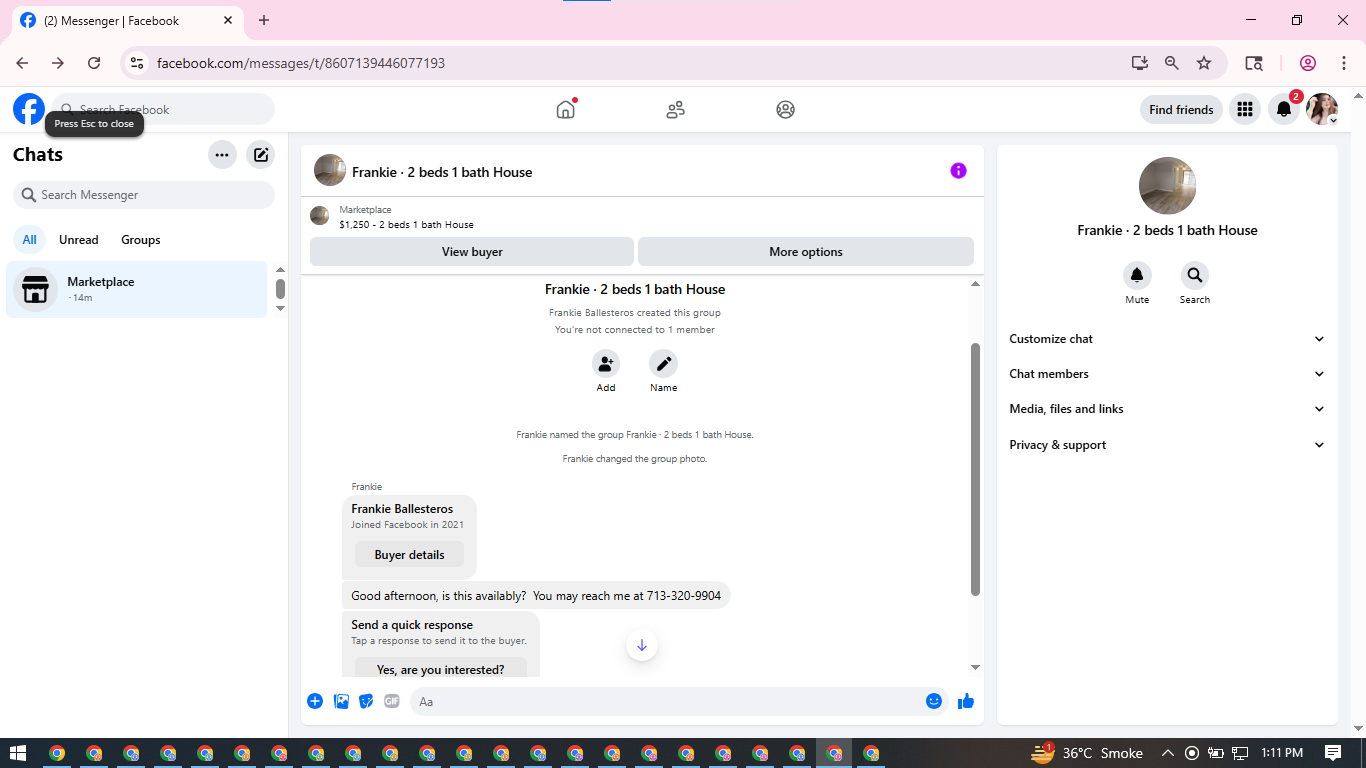Show hidden system tray icons

click(x=1167, y=753)
